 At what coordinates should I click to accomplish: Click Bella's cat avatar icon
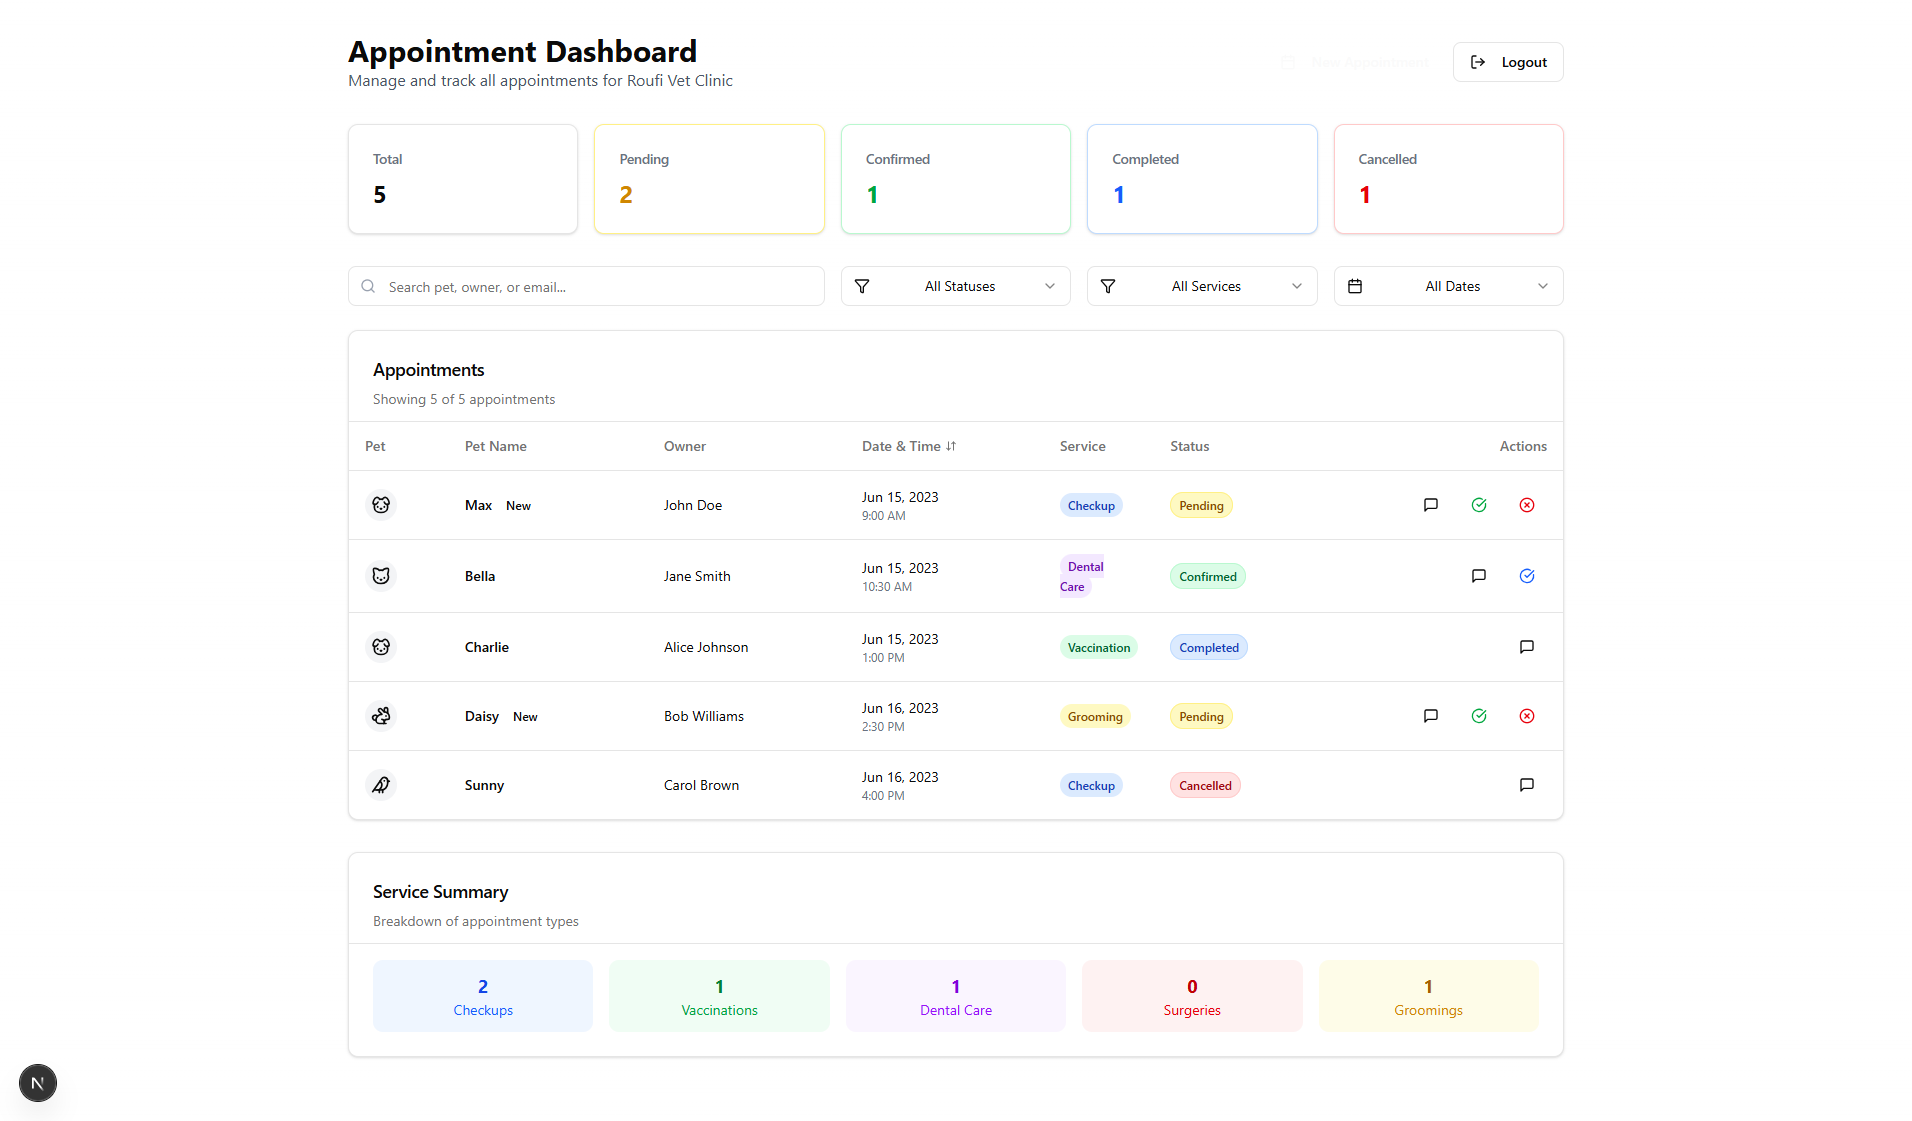point(381,576)
